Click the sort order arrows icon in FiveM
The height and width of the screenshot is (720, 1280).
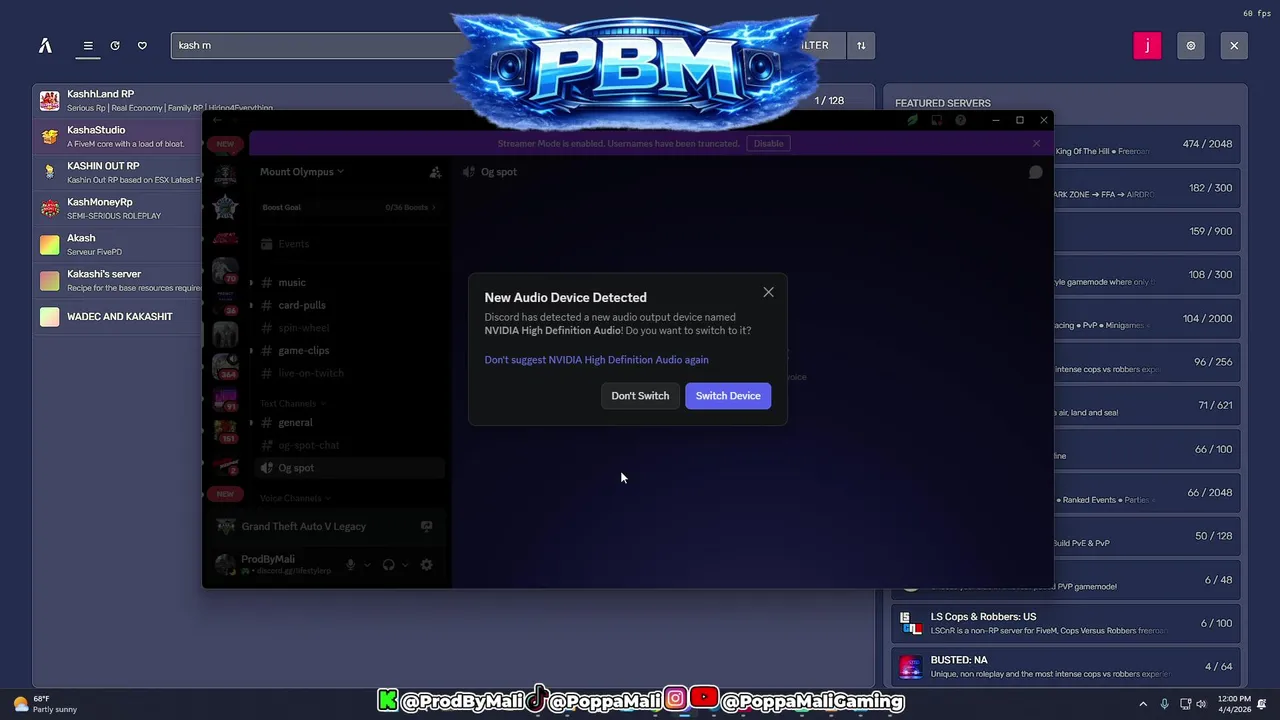point(861,45)
